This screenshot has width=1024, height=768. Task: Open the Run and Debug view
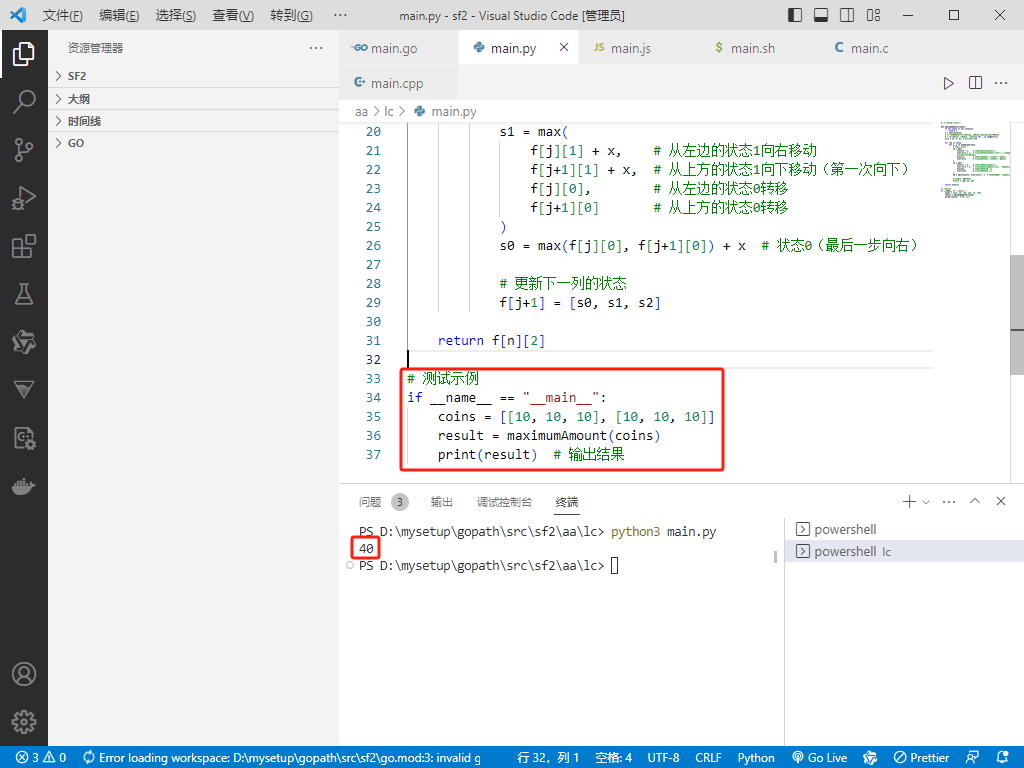[x=24, y=198]
